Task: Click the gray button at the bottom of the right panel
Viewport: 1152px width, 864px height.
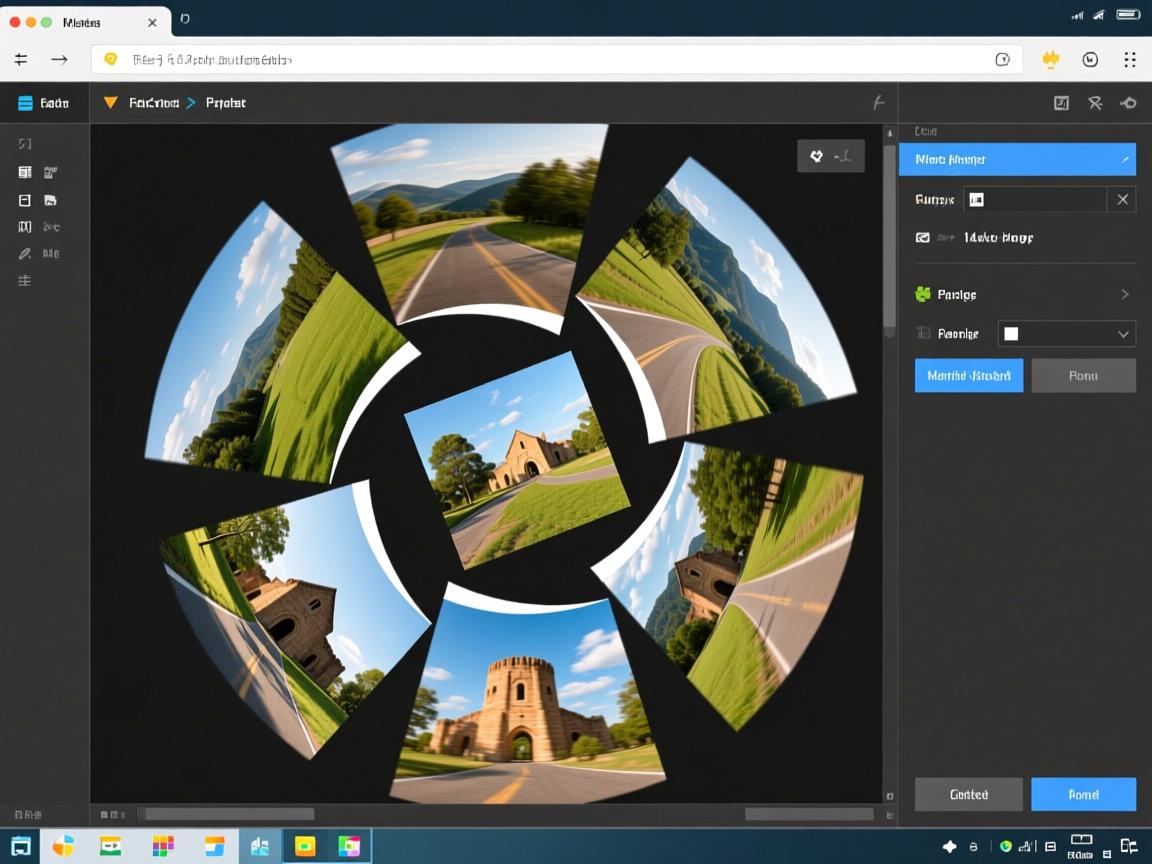Action: click(x=968, y=794)
